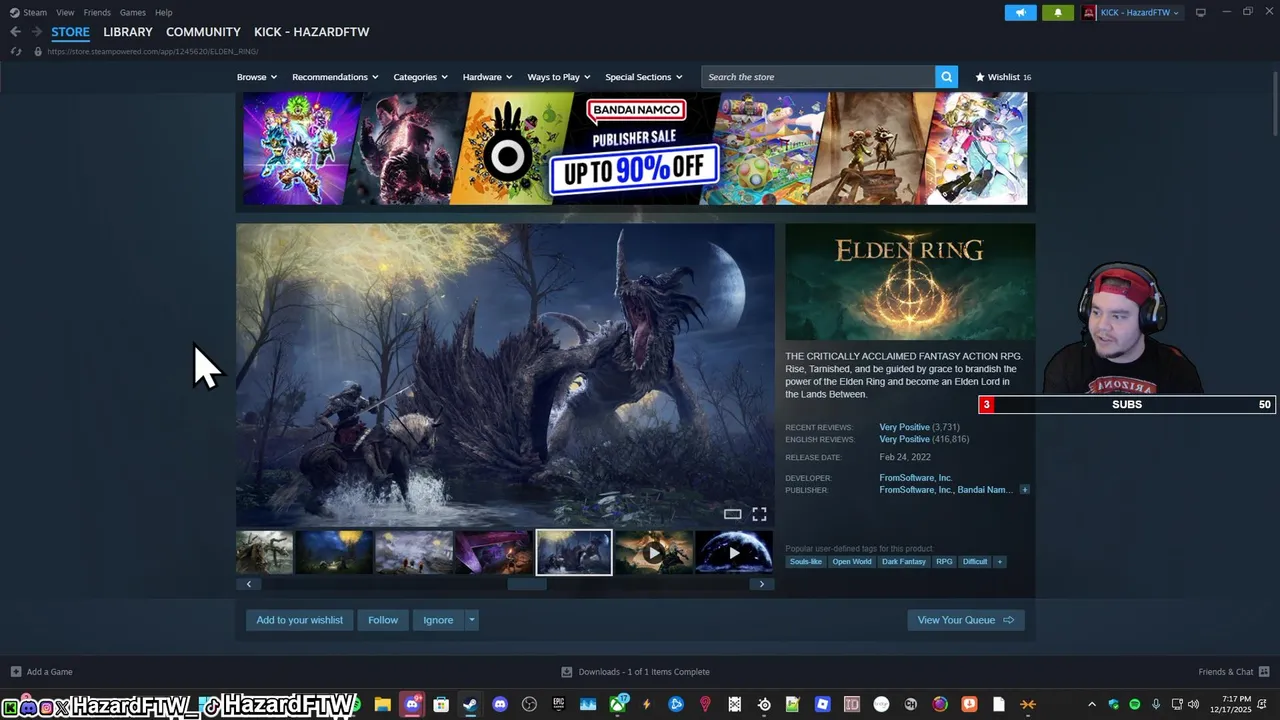Click the Xbox app taskbar icon

(x=618, y=705)
